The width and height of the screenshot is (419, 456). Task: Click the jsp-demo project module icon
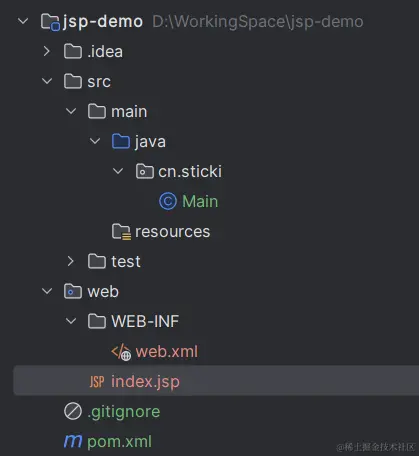[x=50, y=22]
